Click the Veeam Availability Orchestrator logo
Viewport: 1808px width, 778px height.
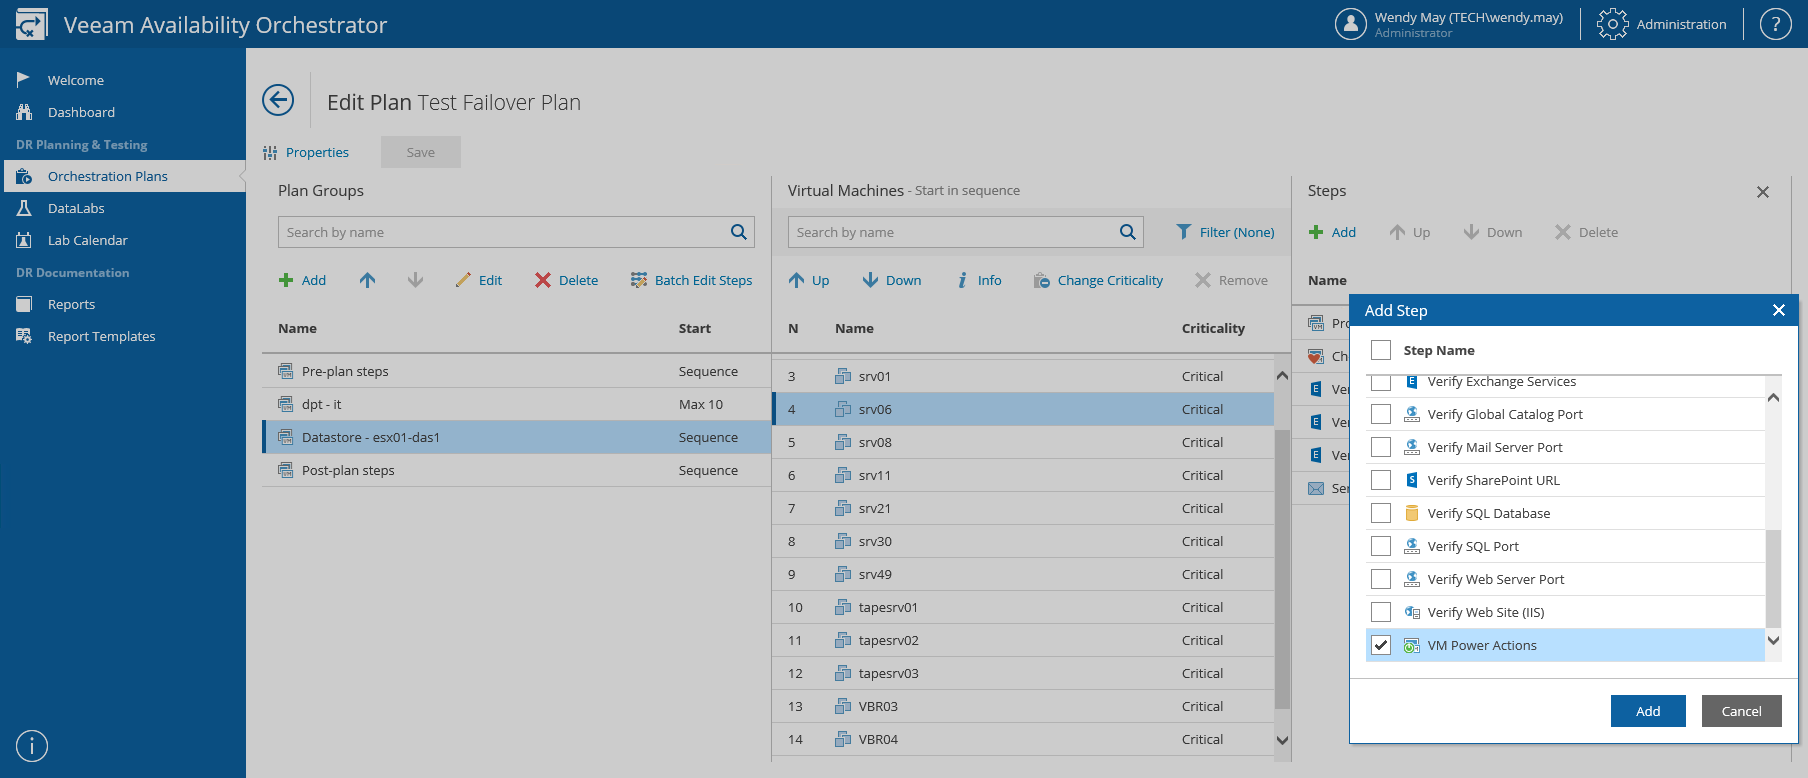pyautogui.click(x=31, y=24)
